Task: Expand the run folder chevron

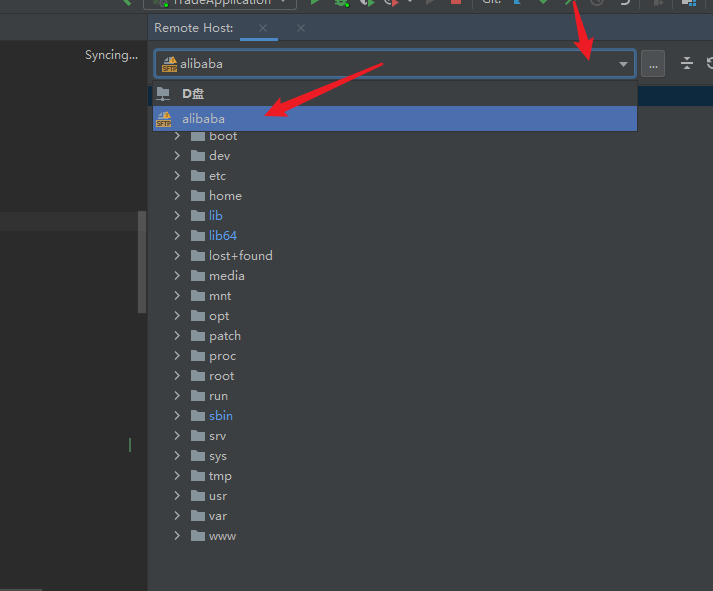Action: 177,396
